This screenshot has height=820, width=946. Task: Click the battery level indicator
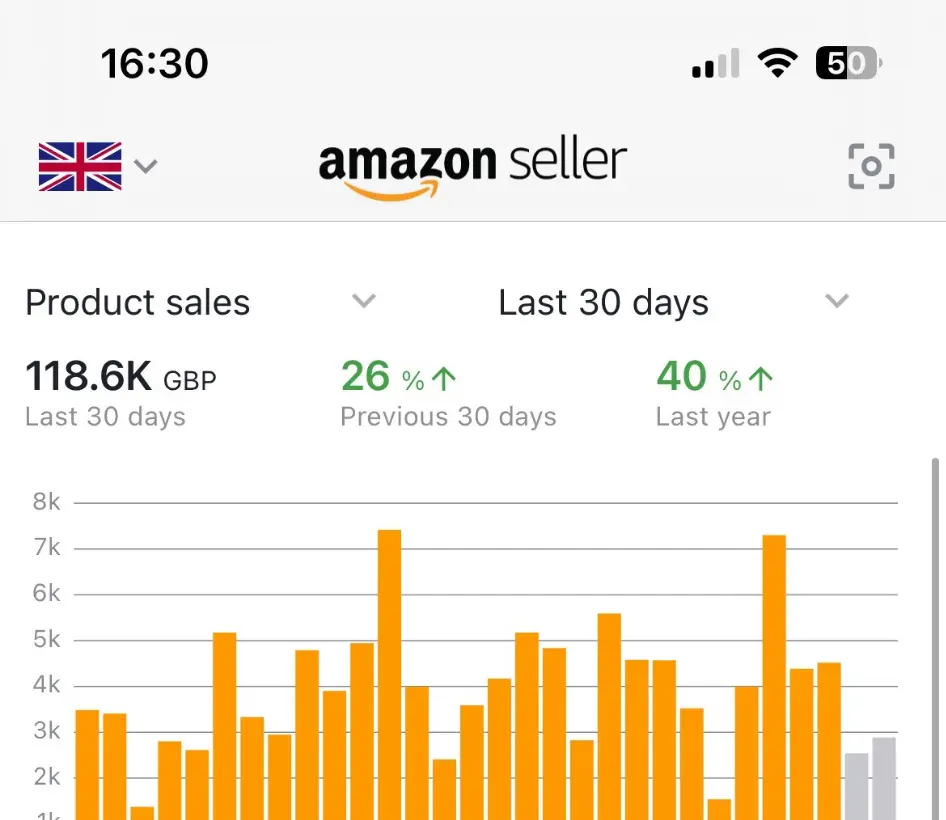pyautogui.click(x=843, y=63)
